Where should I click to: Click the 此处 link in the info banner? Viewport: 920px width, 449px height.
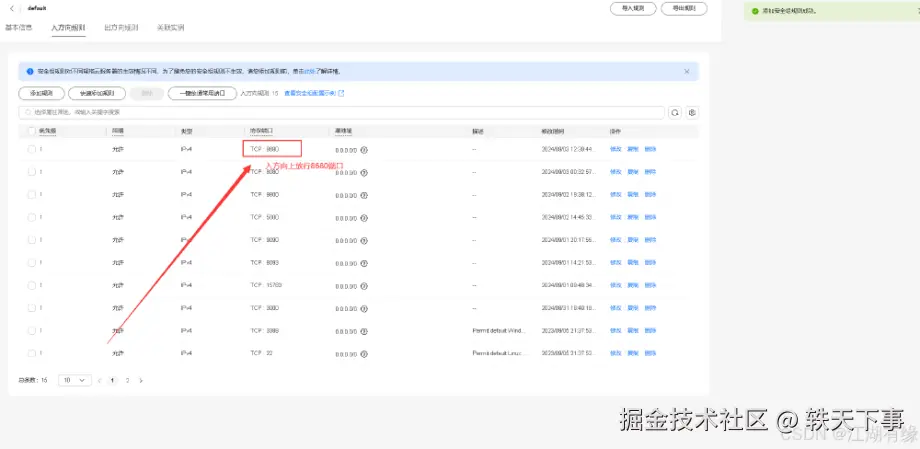click(309, 72)
